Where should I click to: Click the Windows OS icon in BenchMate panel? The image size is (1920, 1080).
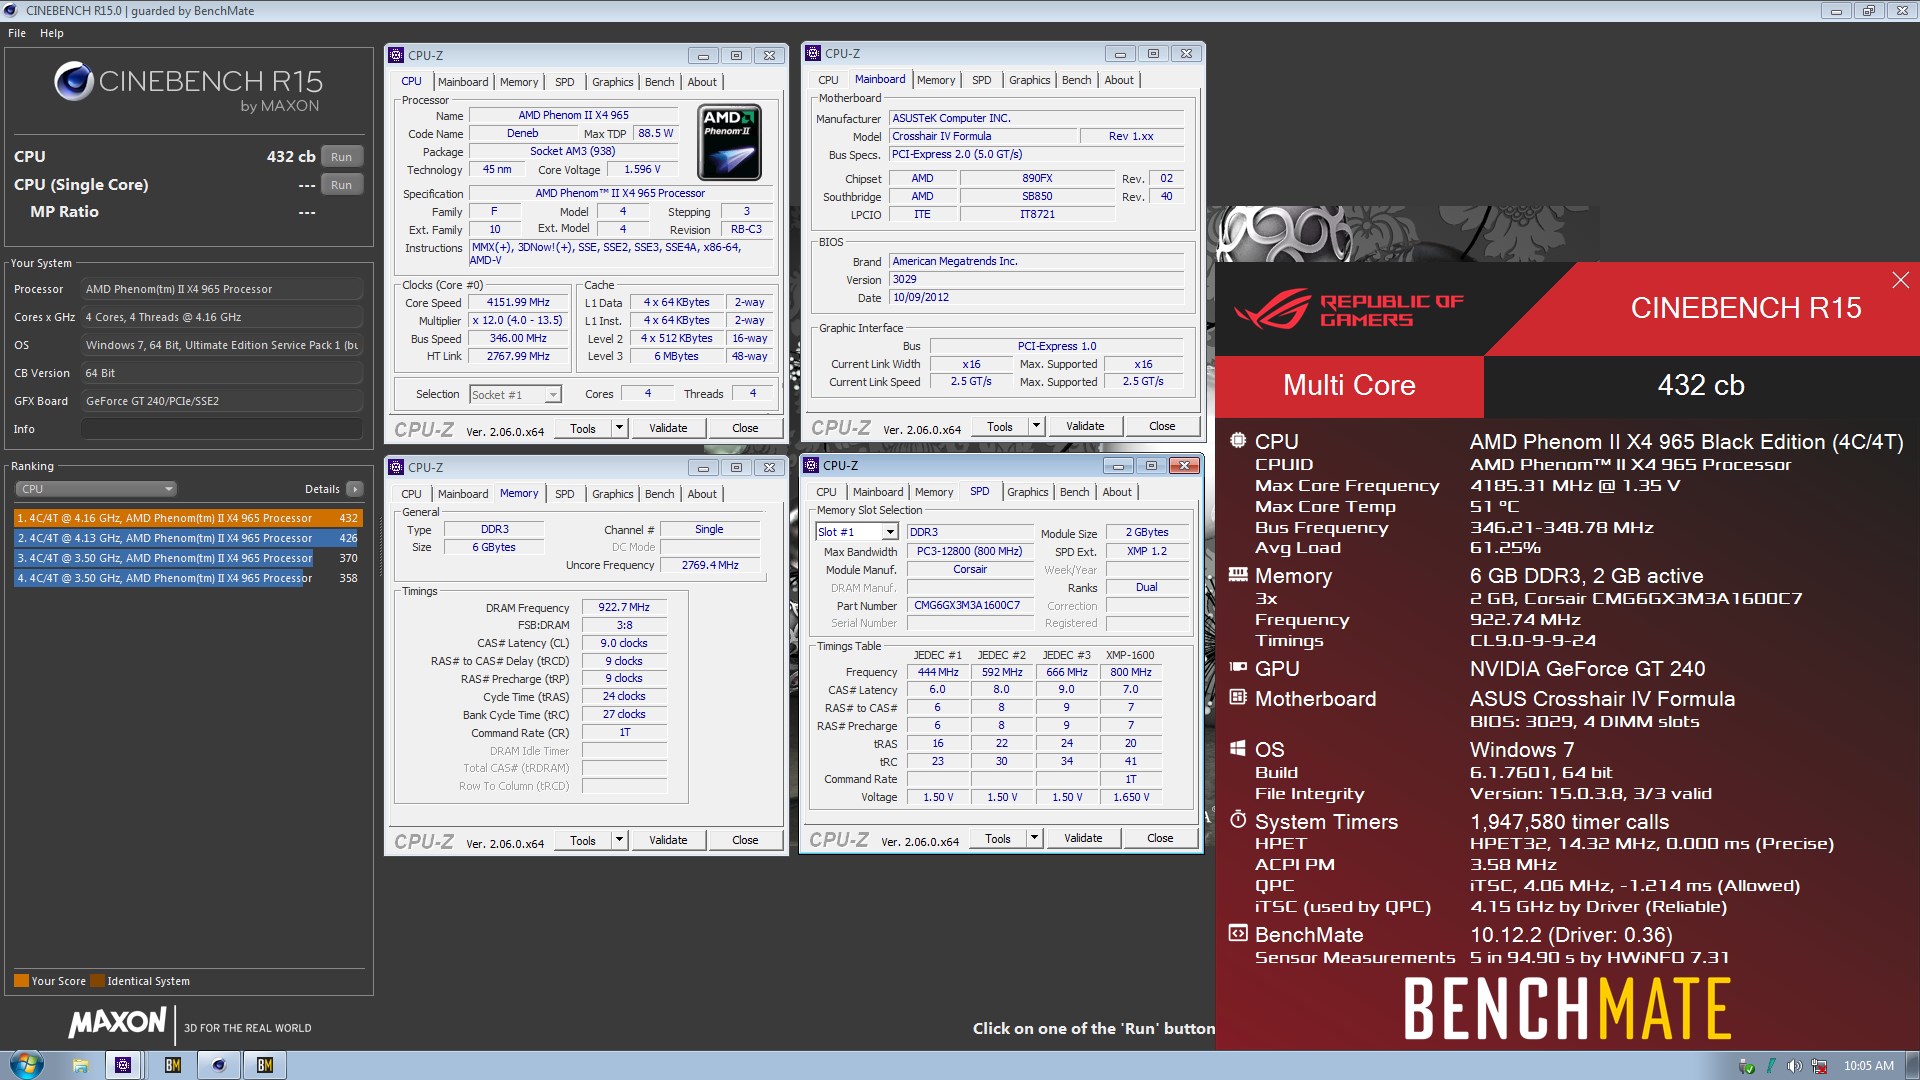point(1238,748)
